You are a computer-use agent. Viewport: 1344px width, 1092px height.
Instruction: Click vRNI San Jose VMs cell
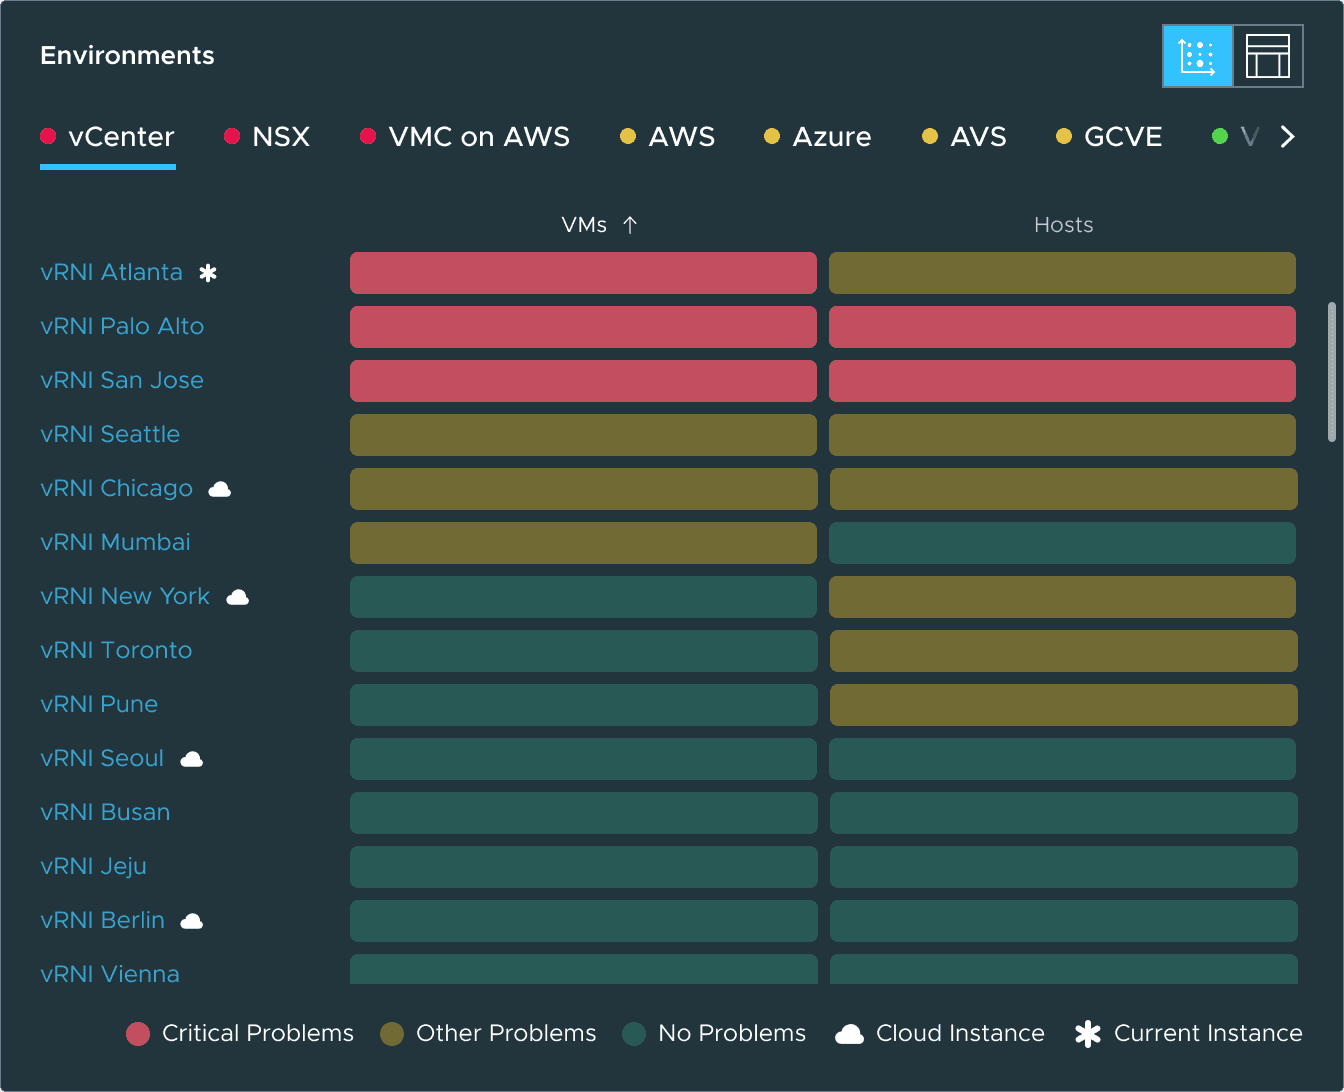583,381
